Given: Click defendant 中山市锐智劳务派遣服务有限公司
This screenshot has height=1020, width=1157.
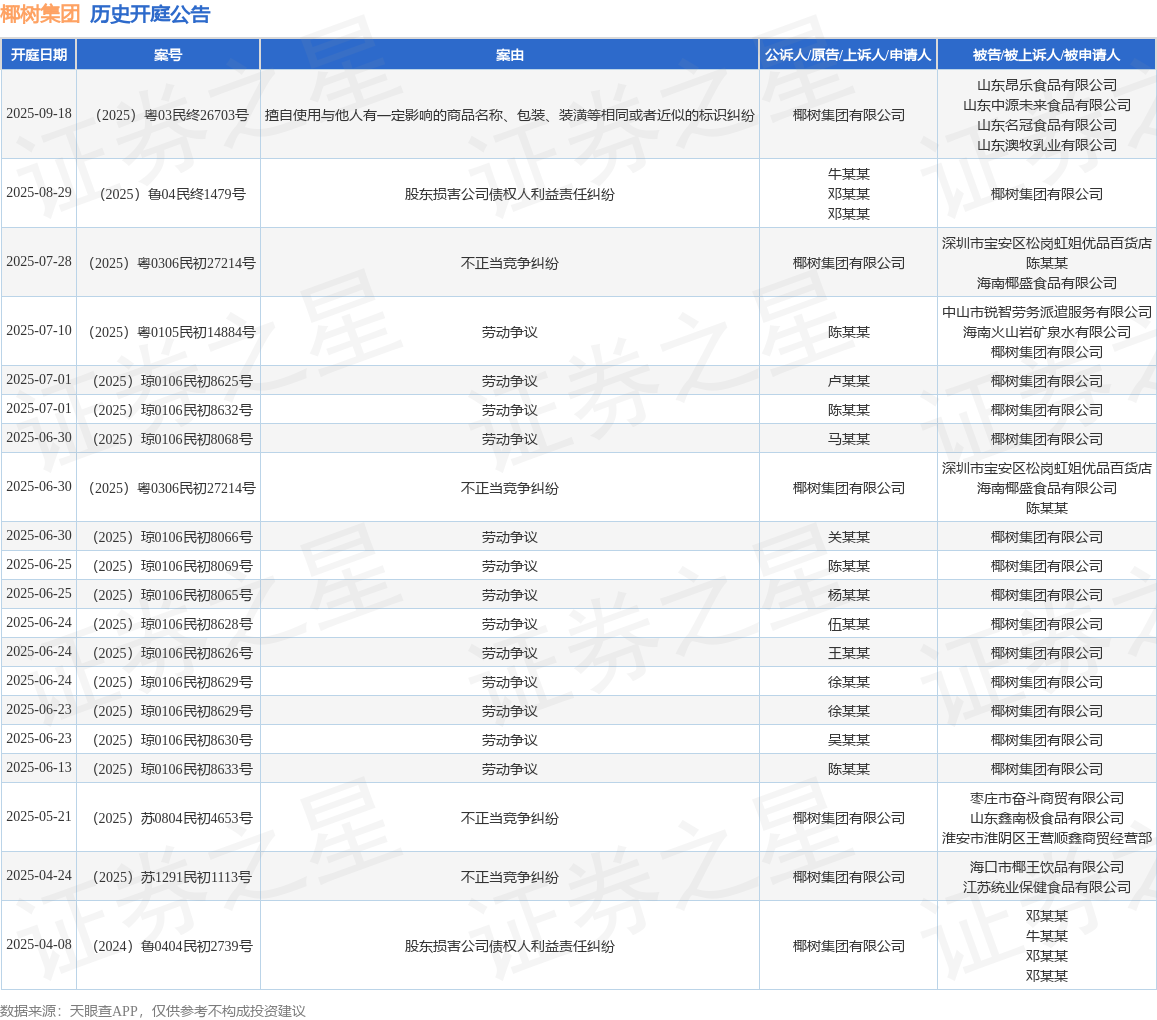Looking at the screenshot, I should (x=1046, y=312).
